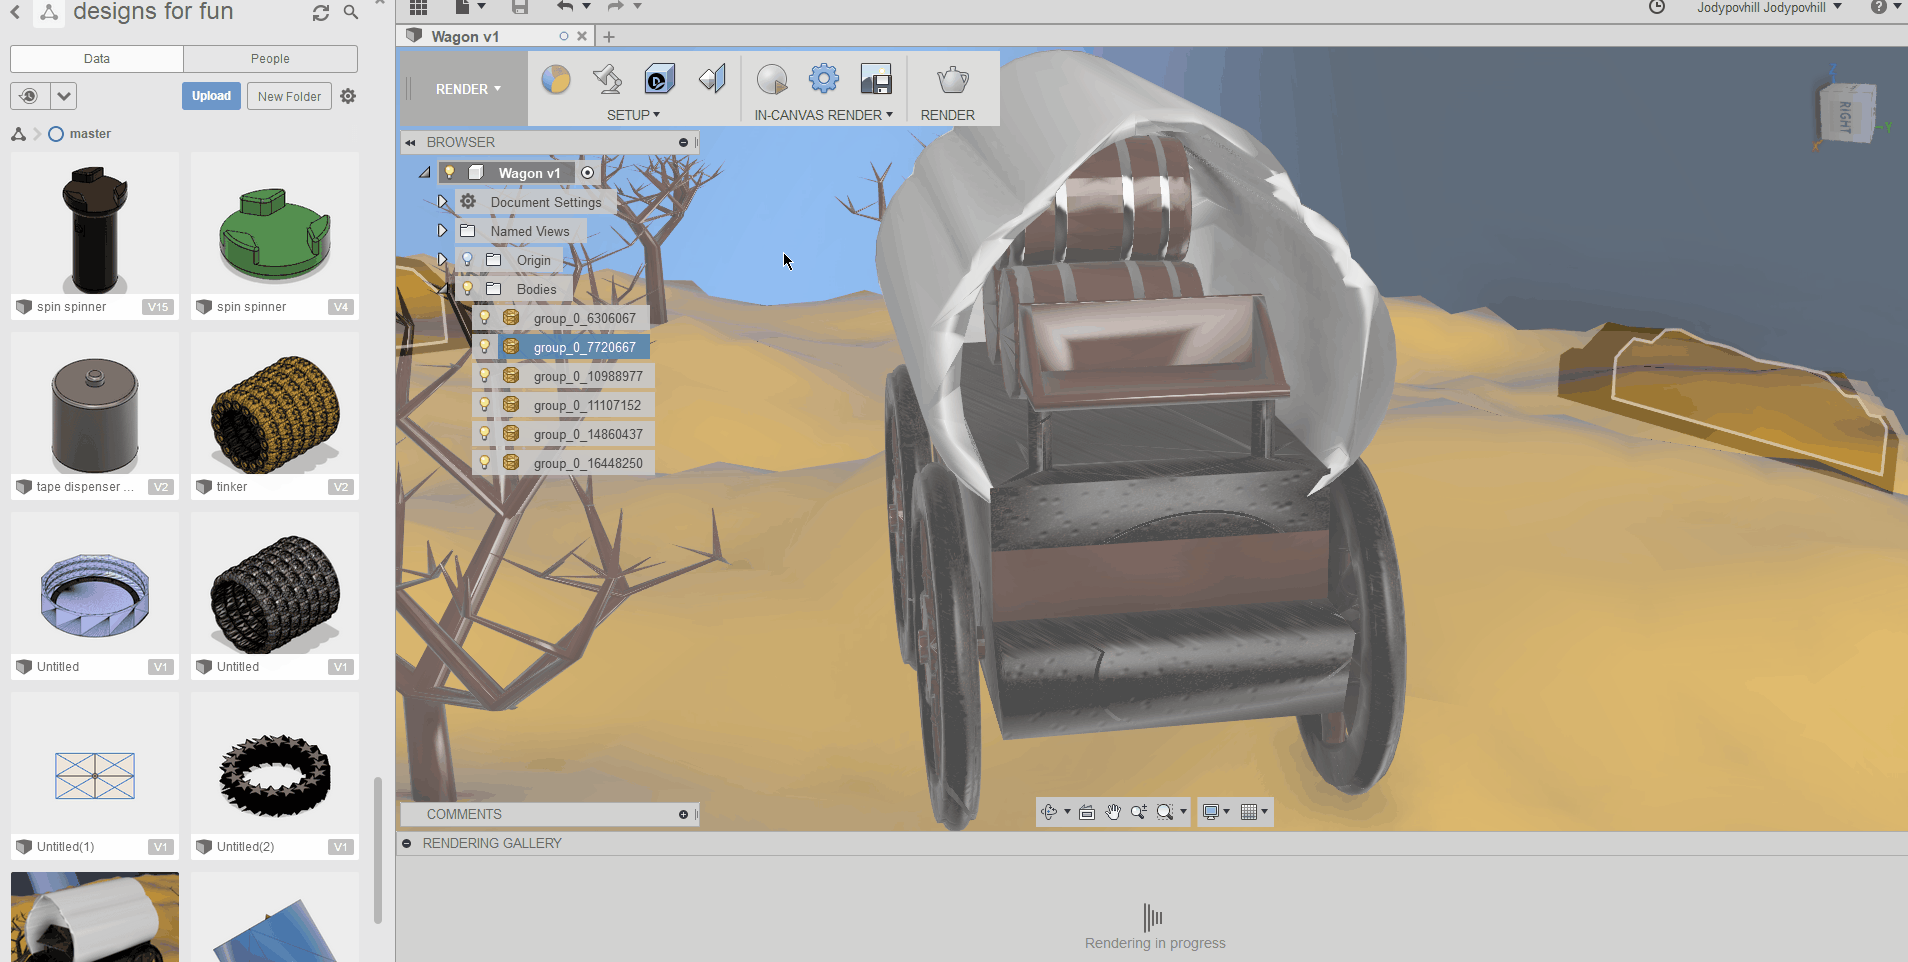The image size is (1908, 962).
Task: Create a New Folder in the data panel
Action: [288, 96]
